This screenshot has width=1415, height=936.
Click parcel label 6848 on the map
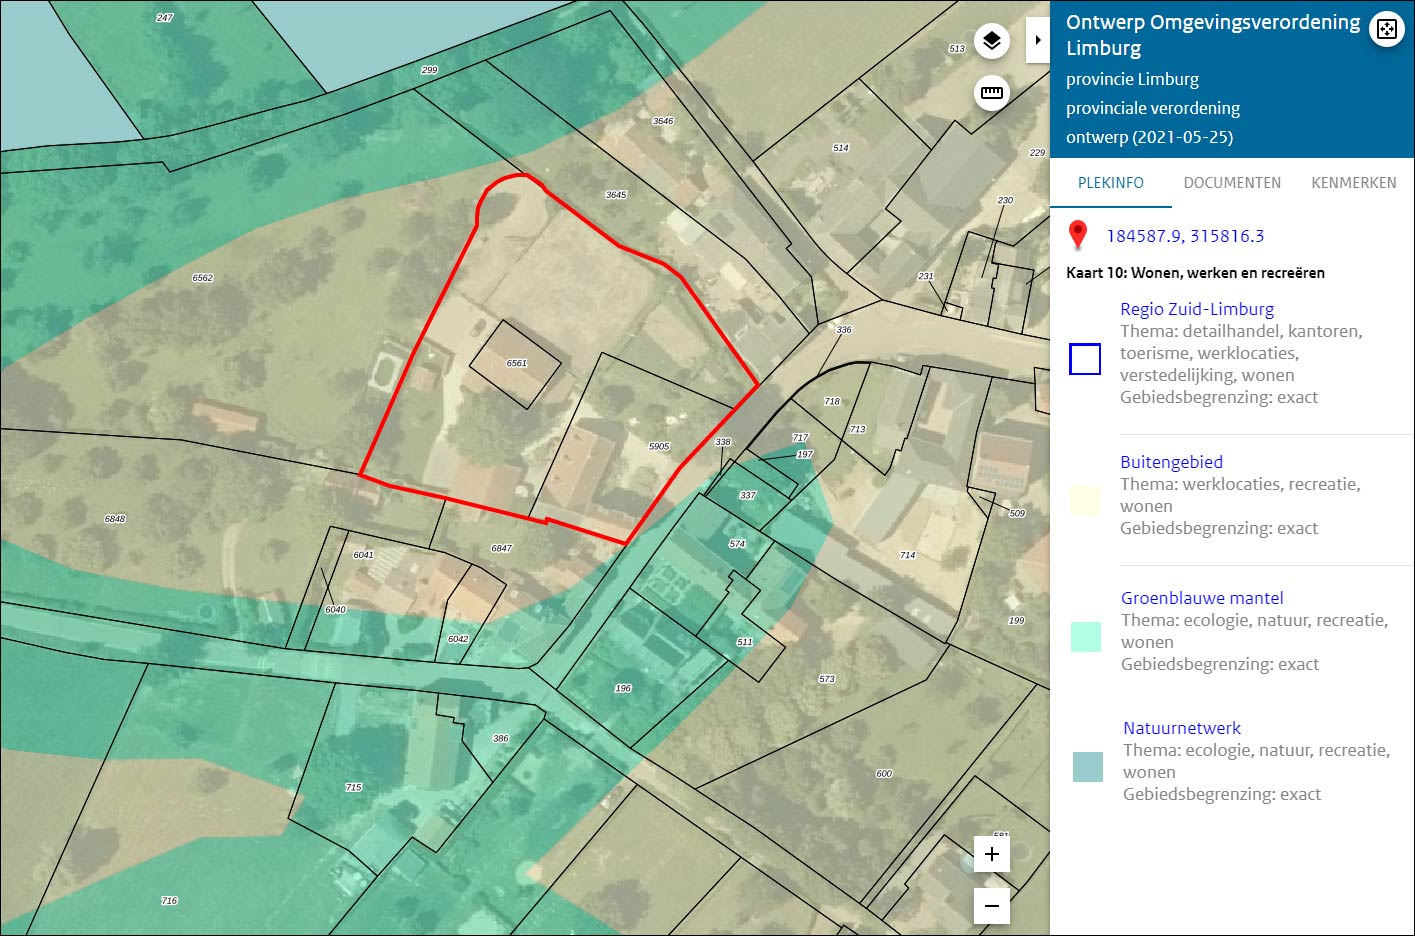point(115,519)
